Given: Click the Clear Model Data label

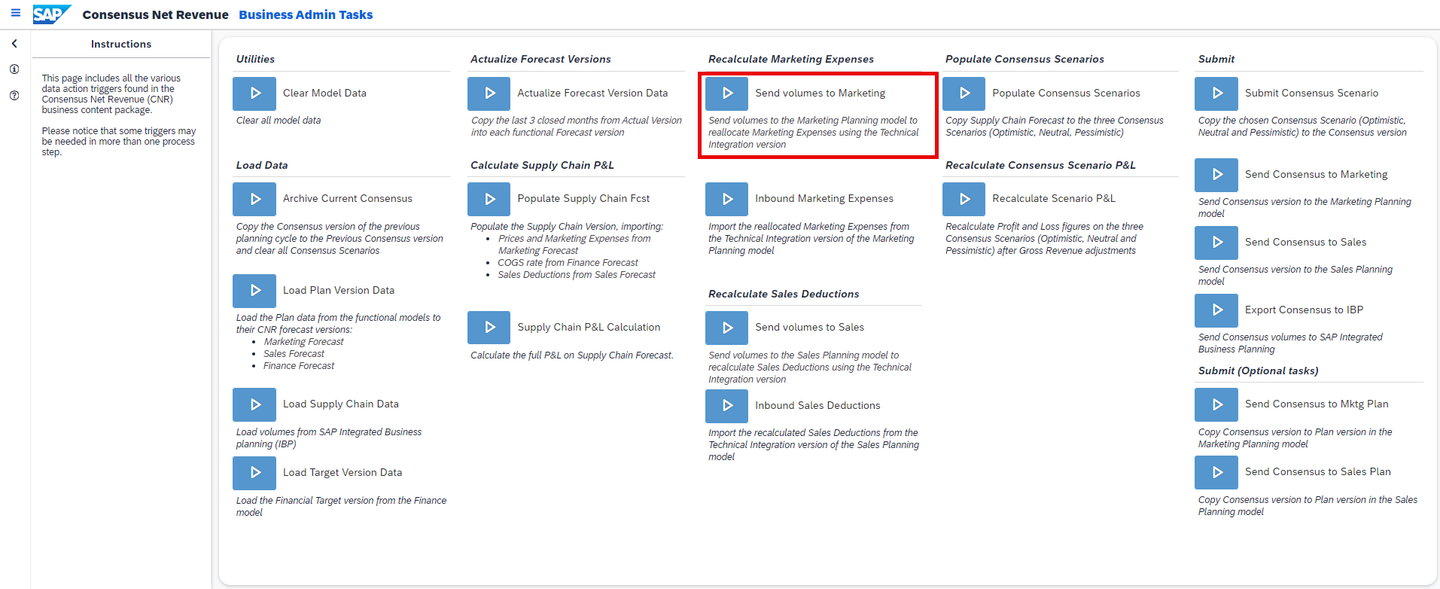Looking at the screenshot, I should click(x=325, y=93).
